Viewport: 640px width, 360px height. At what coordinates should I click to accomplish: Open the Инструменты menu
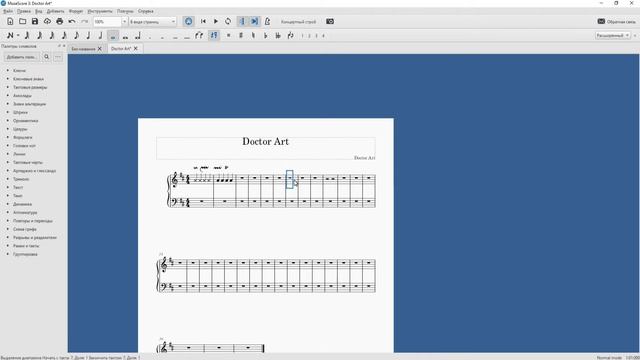click(100, 11)
